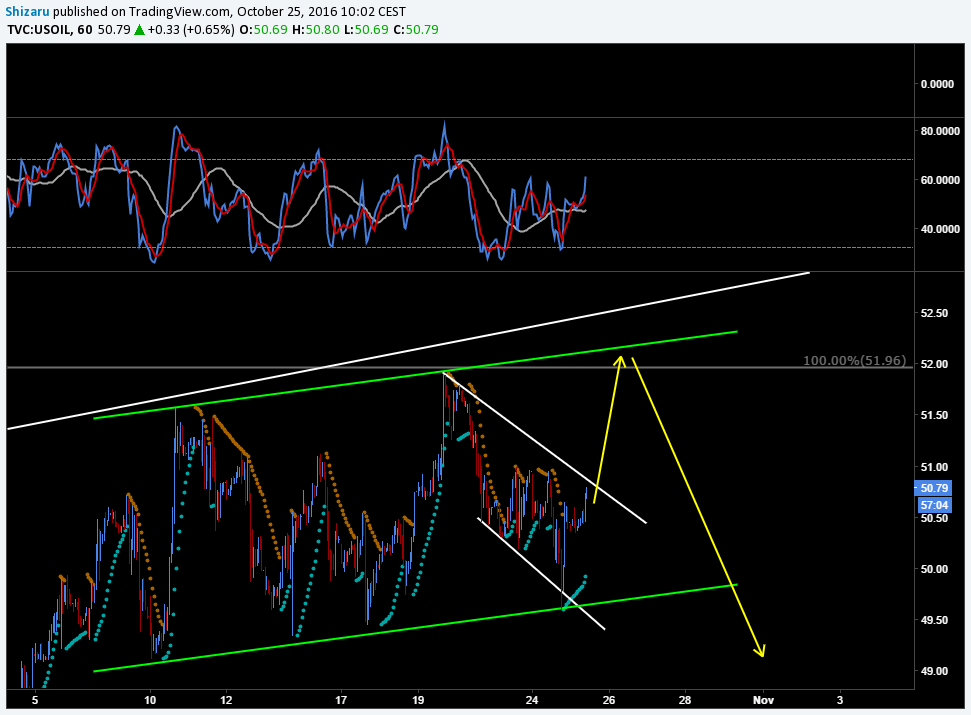Select the 100.00%(51.96) Fibonacci label

pos(855,360)
